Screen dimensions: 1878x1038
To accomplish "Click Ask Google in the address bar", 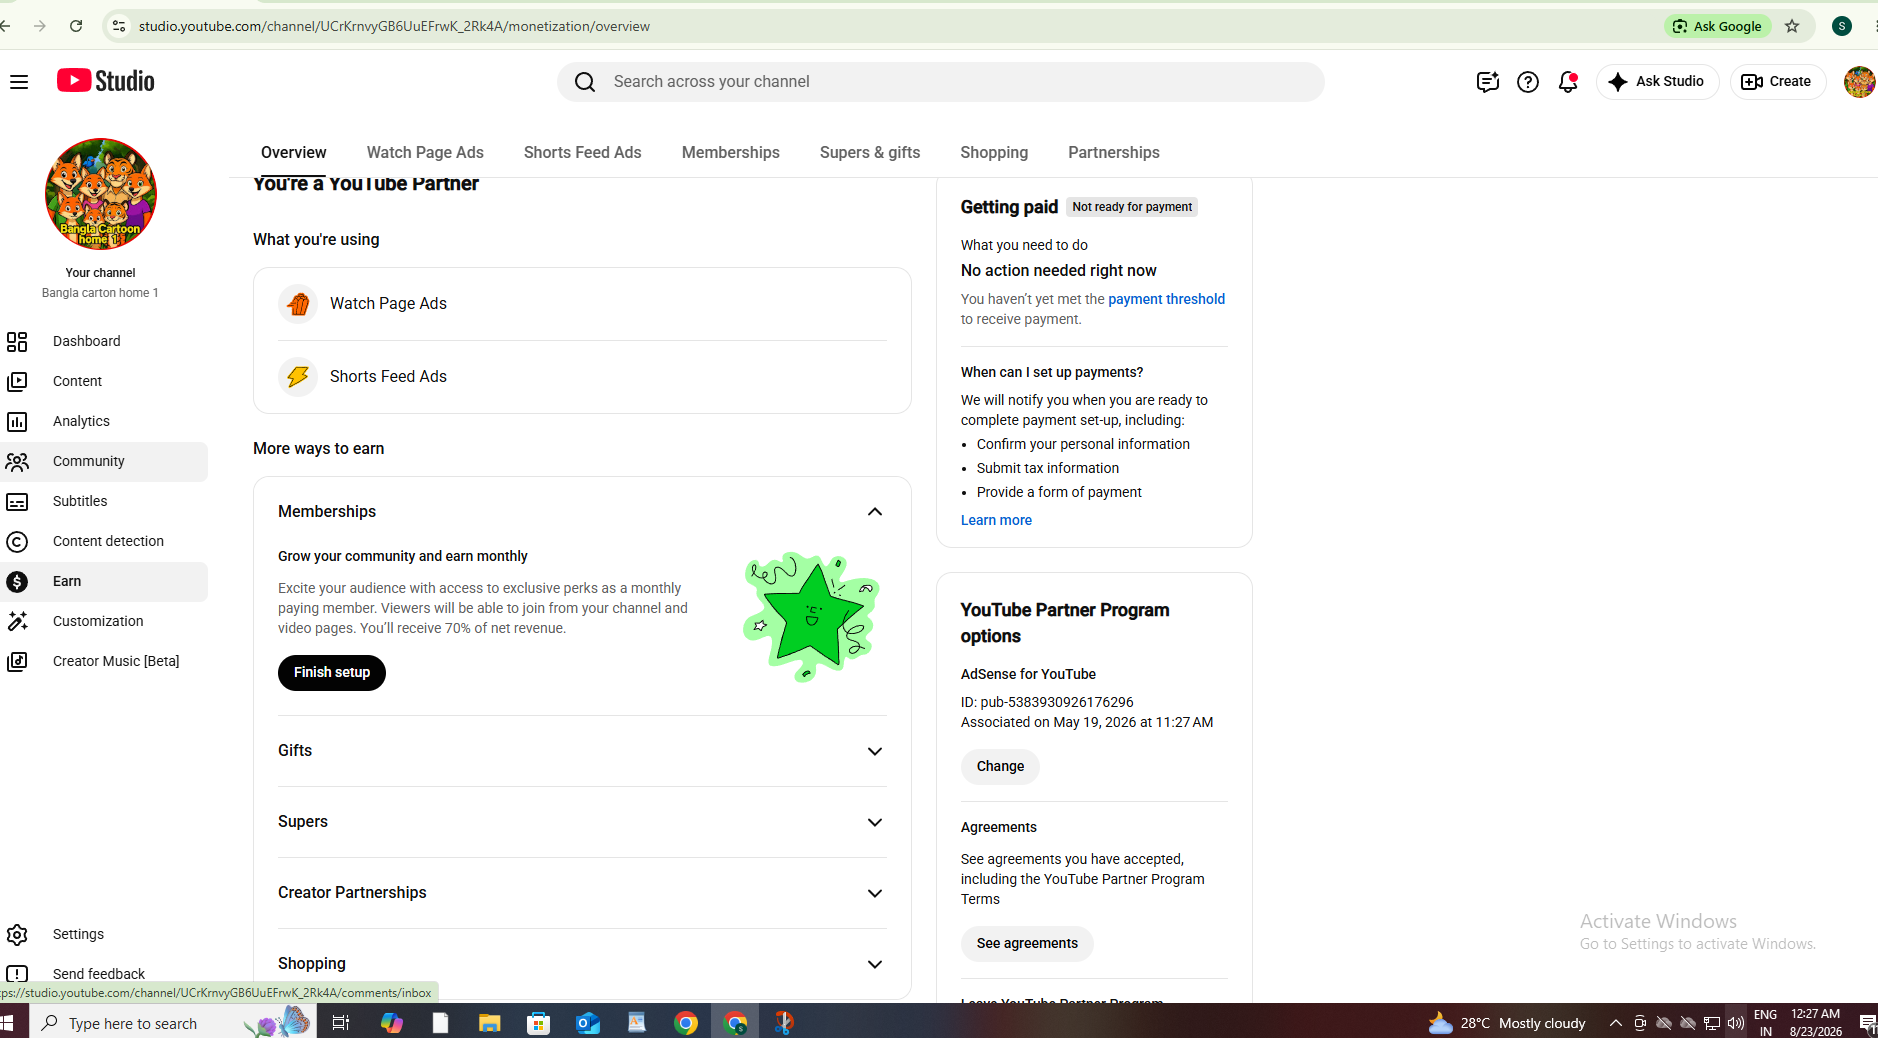I will pyautogui.click(x=1717, y=26).
